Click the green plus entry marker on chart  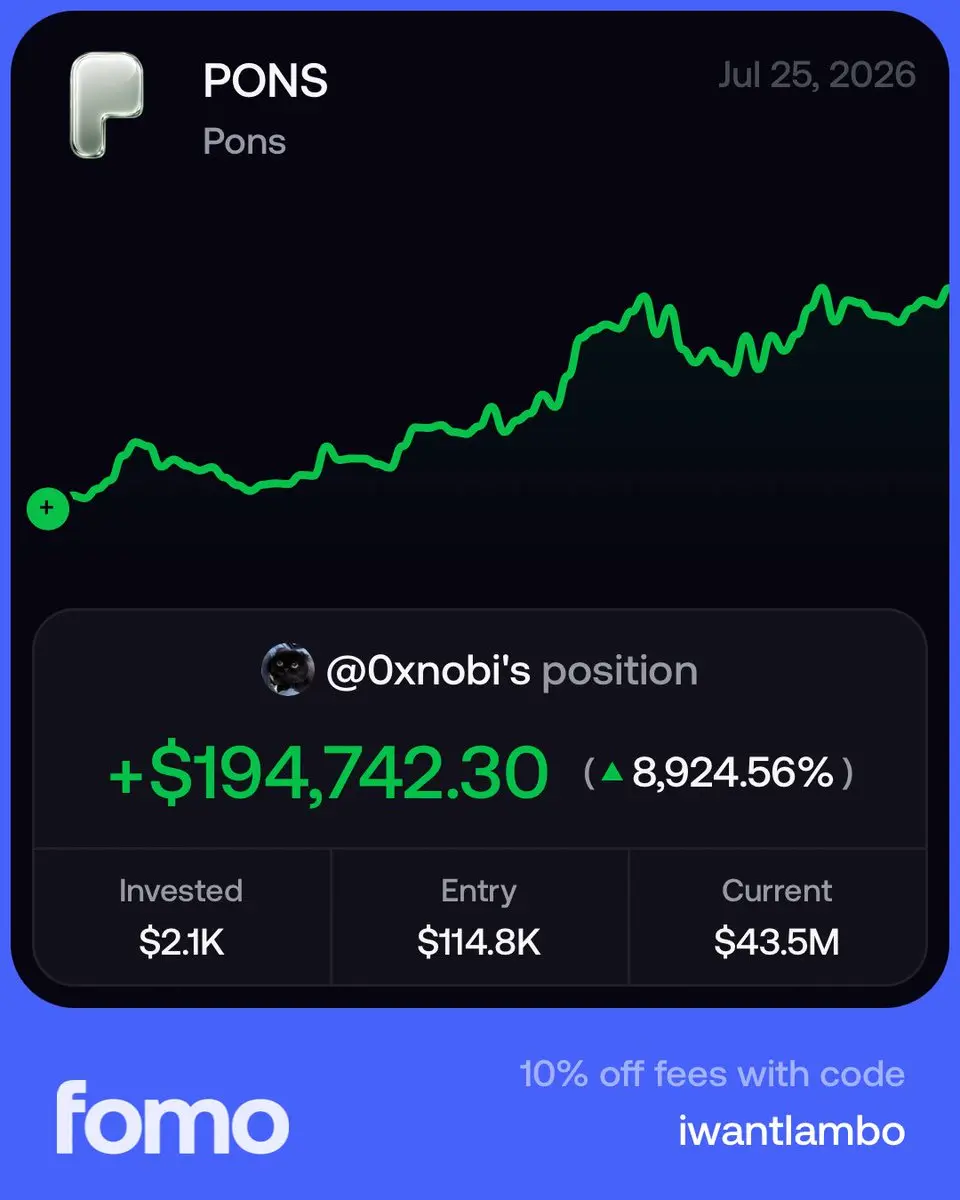47,508
